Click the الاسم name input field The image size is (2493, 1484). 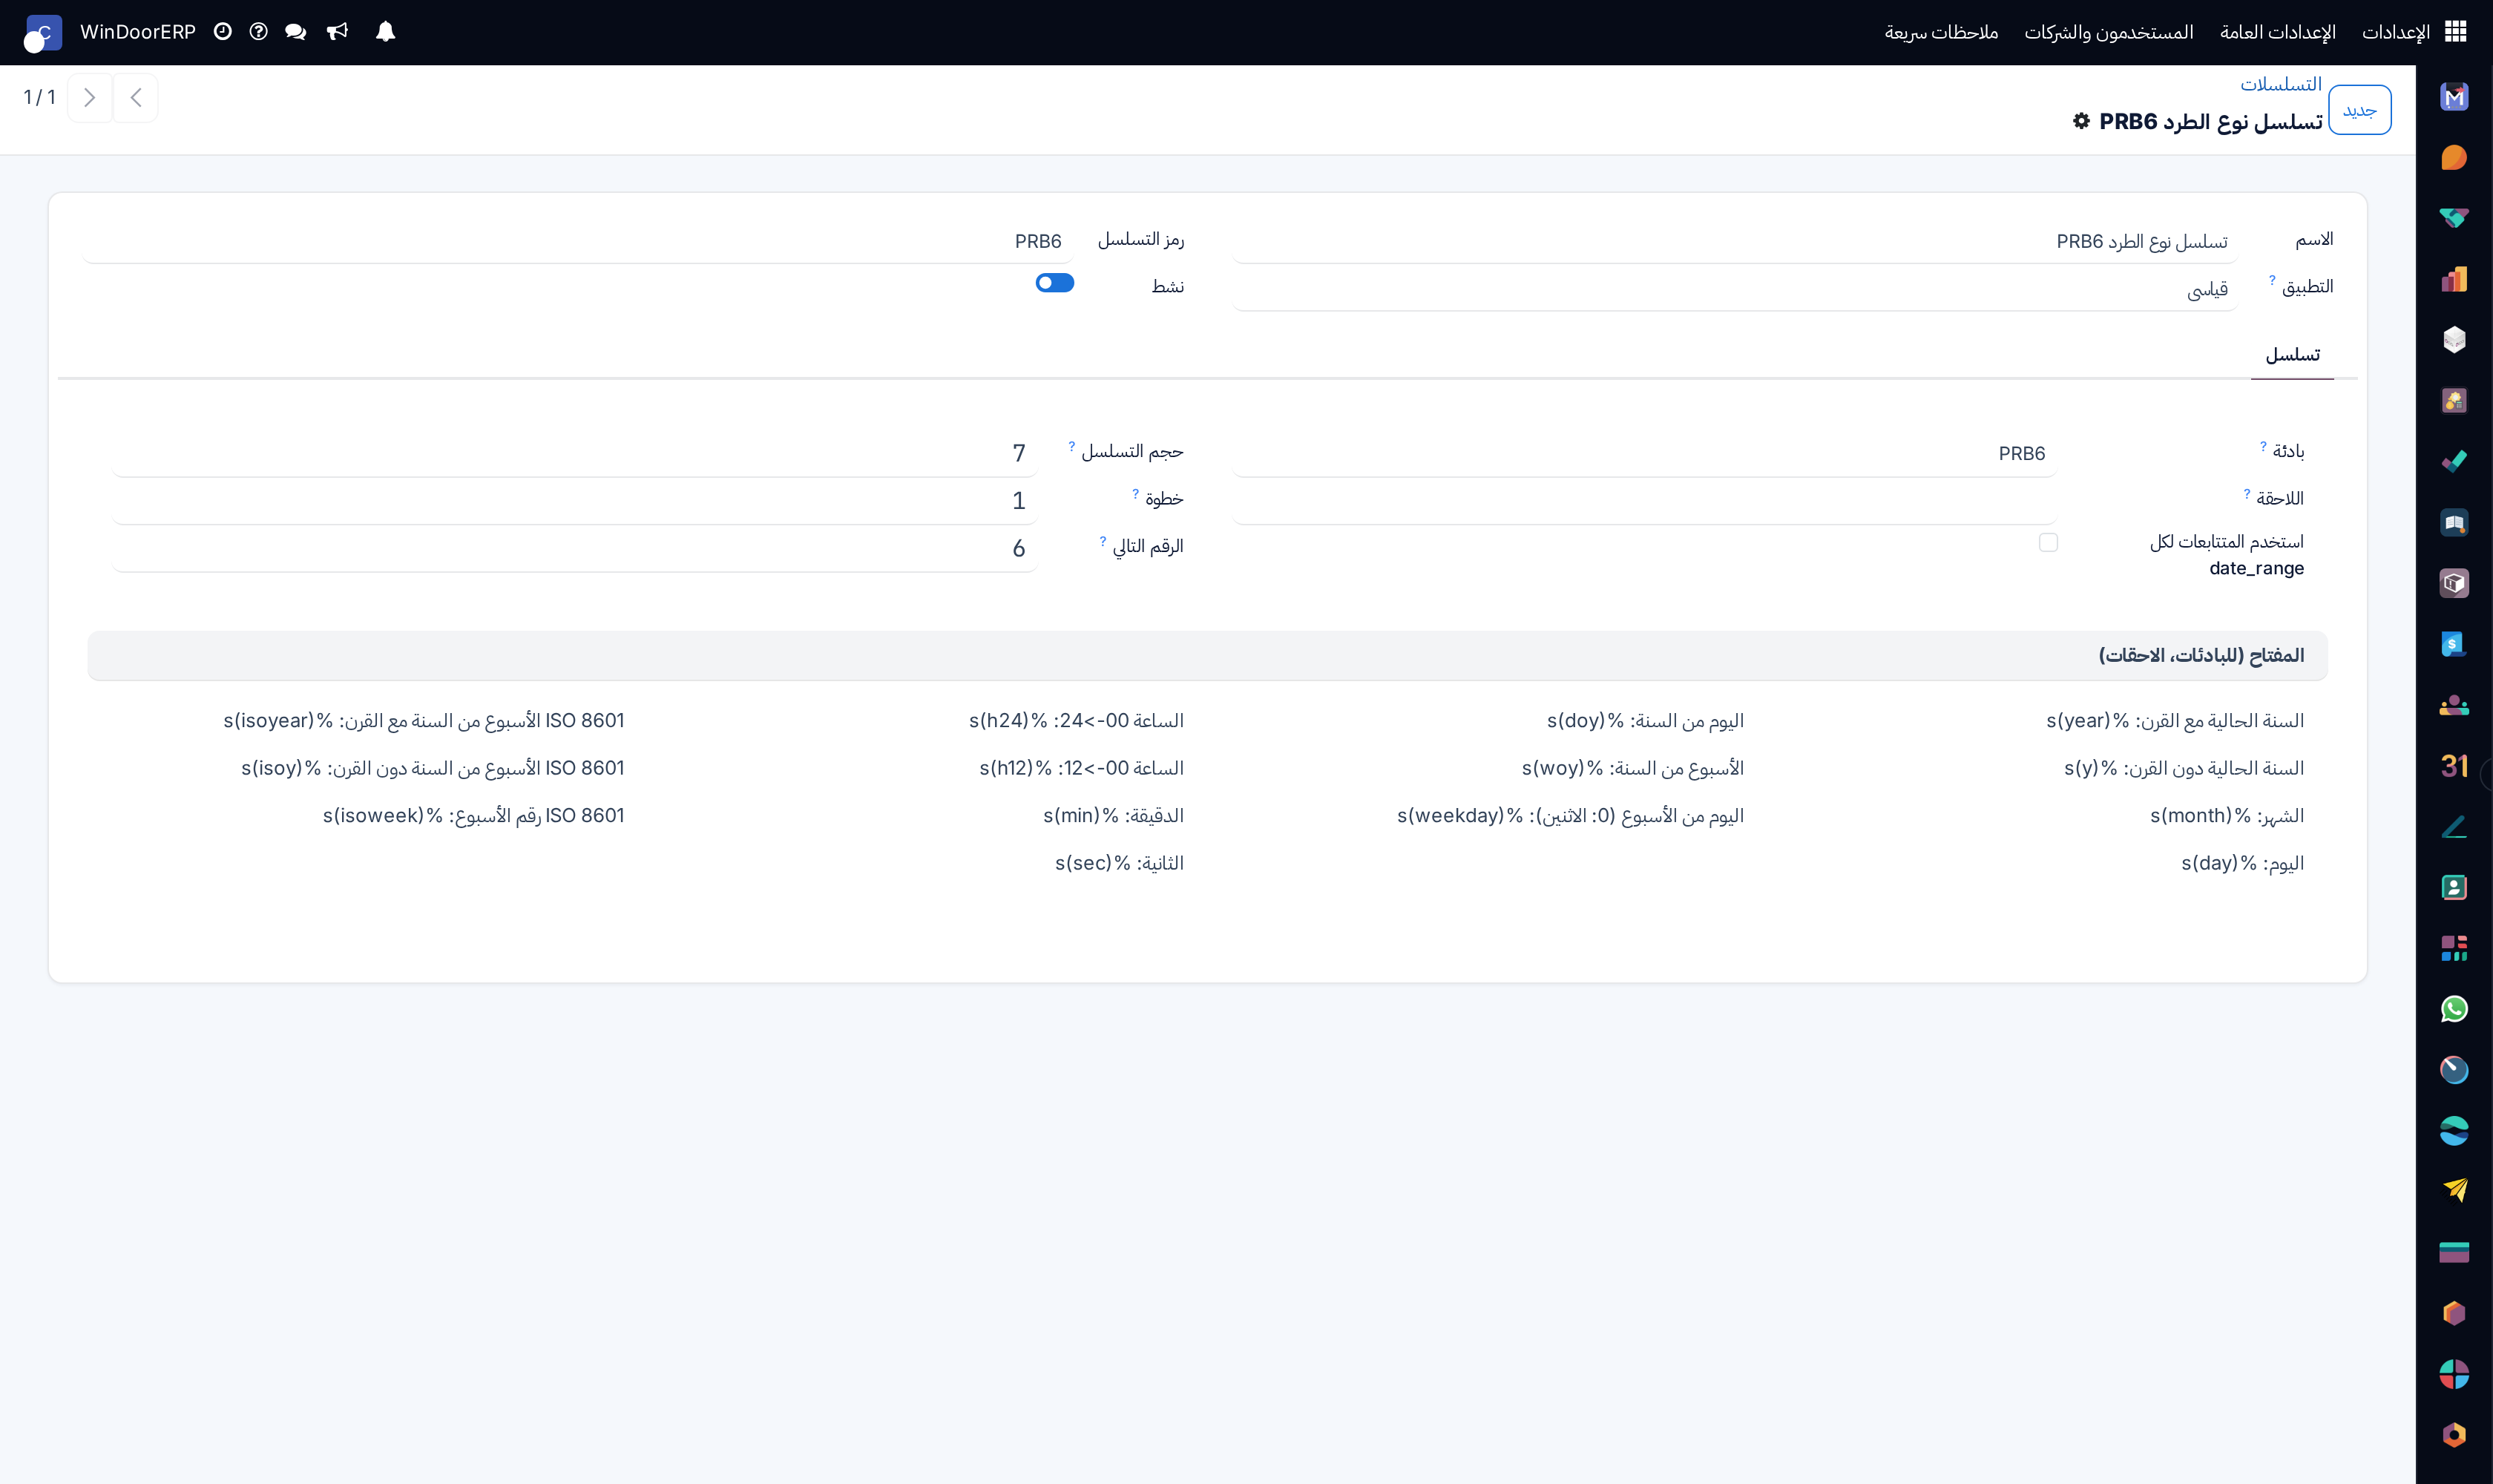(x=1734, y=241)
